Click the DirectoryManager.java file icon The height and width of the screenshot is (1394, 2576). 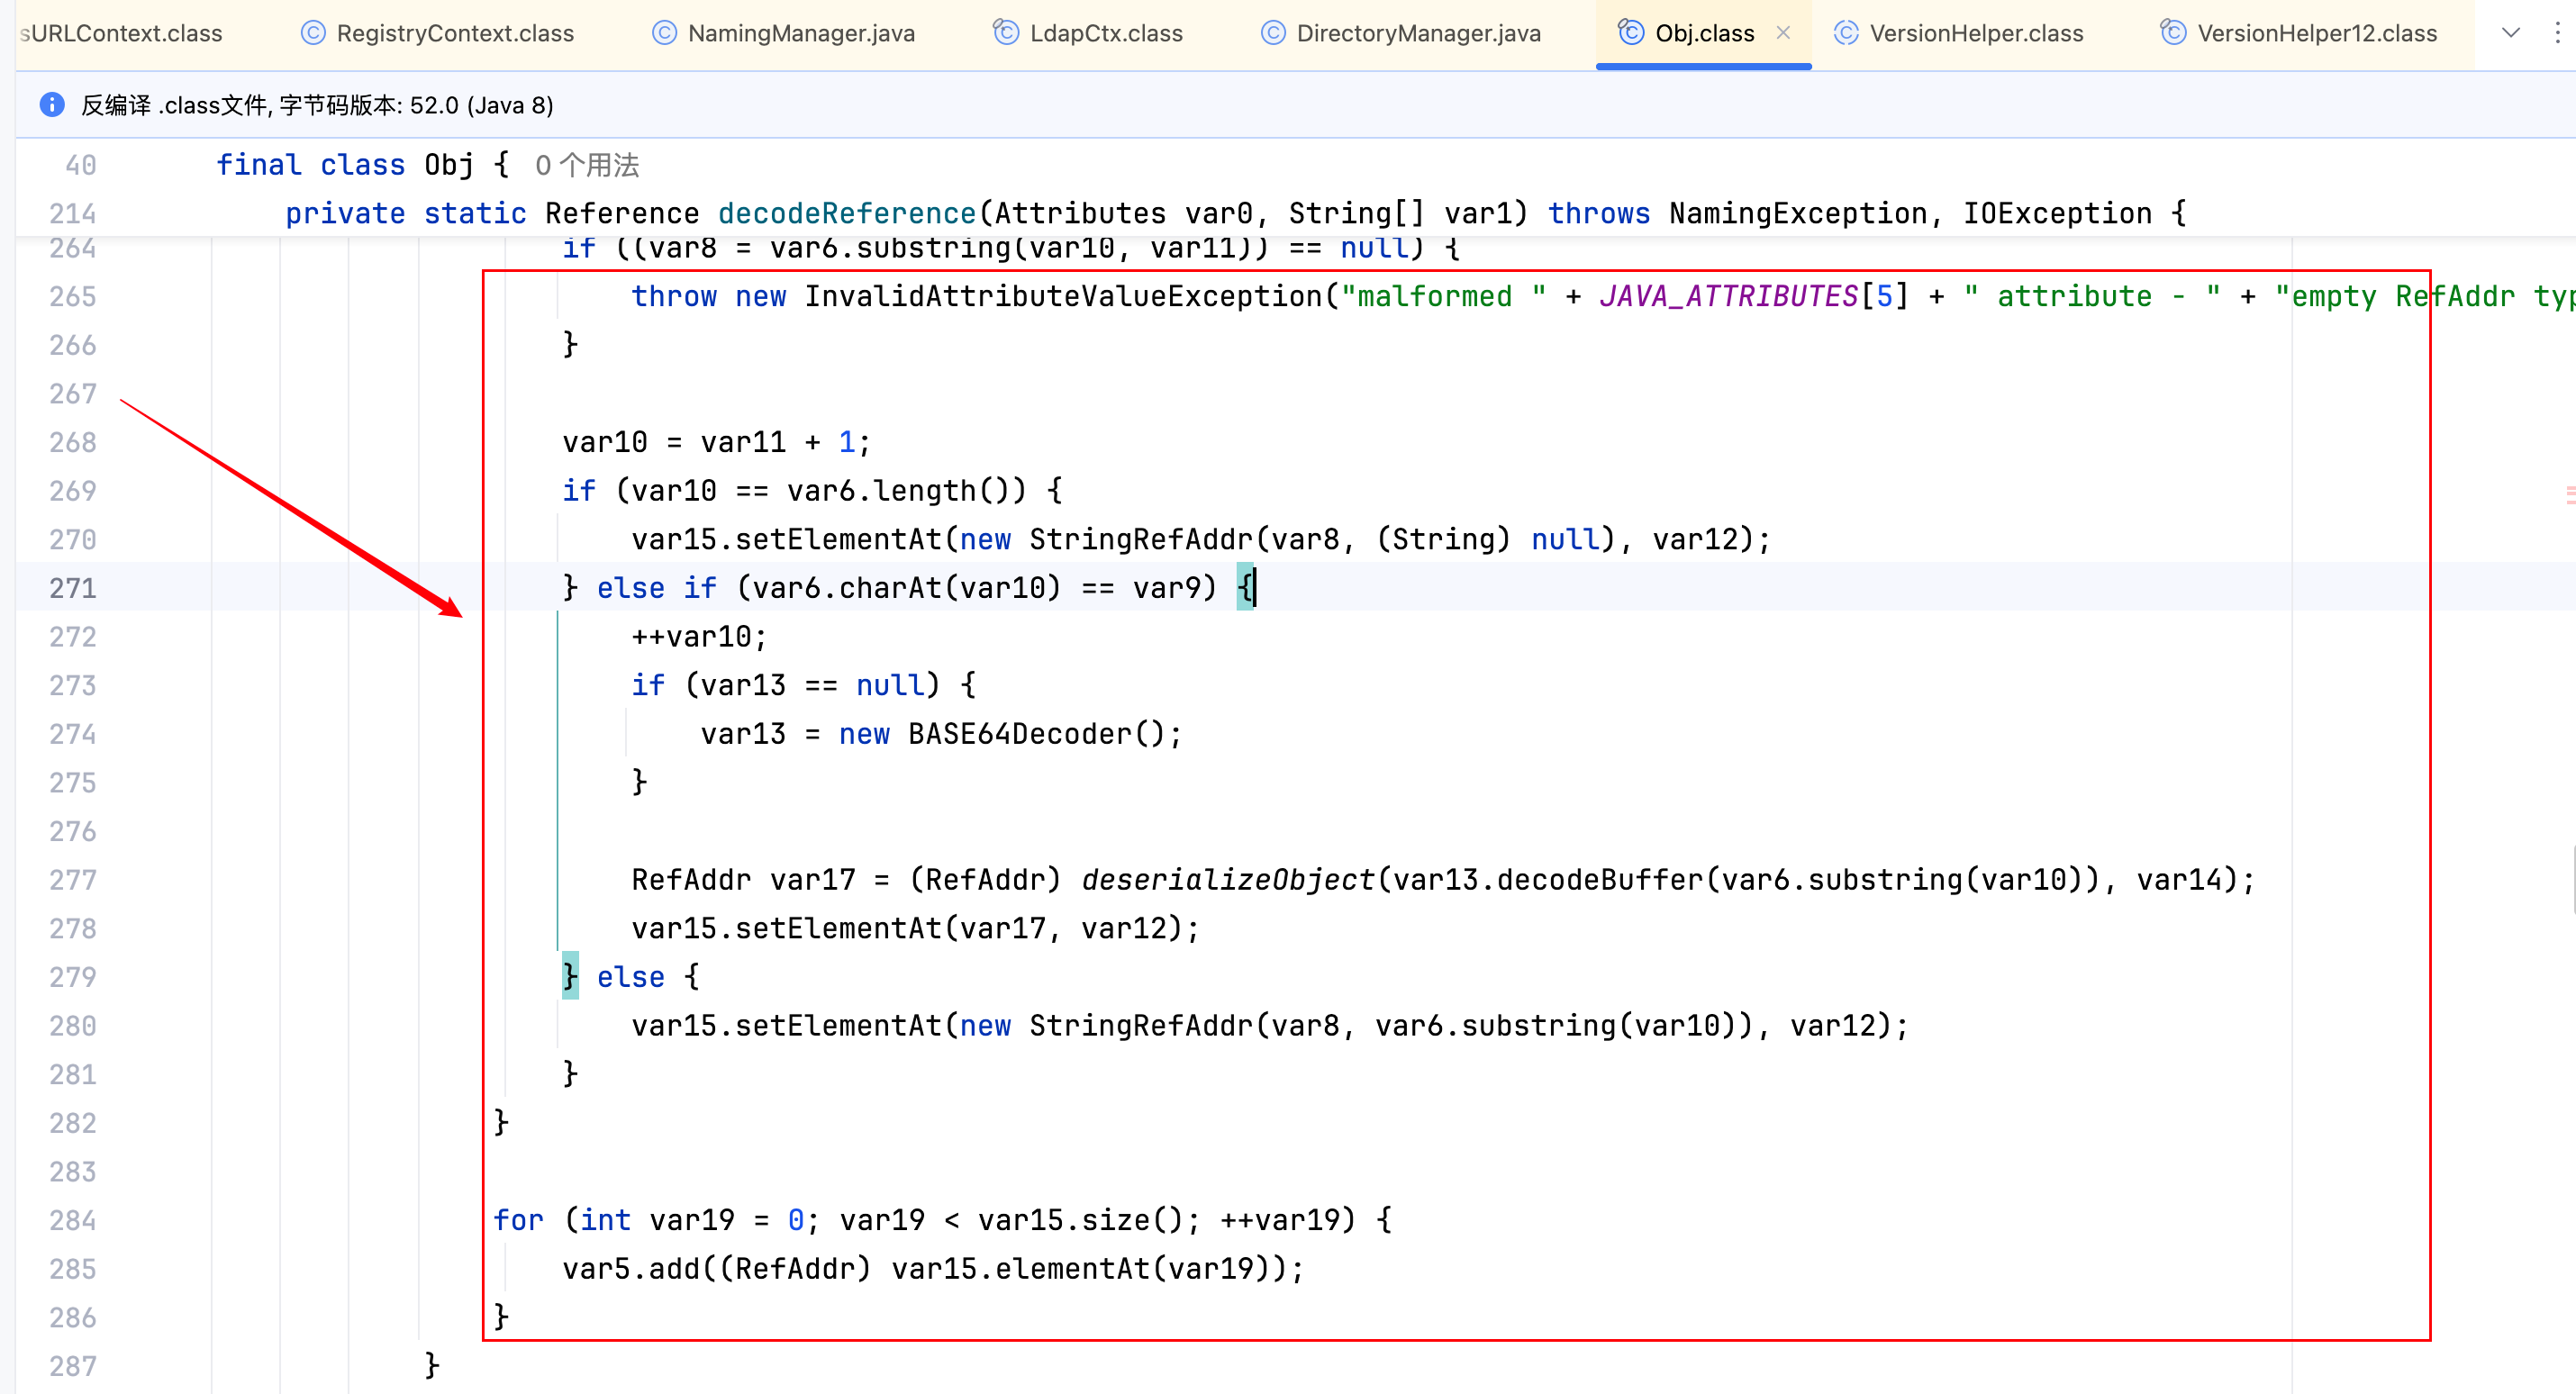click(1273, 33)
